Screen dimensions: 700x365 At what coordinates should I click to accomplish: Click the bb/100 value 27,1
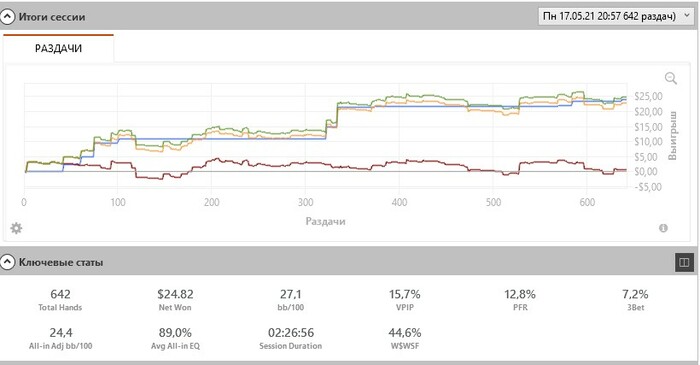click(291, 294)
